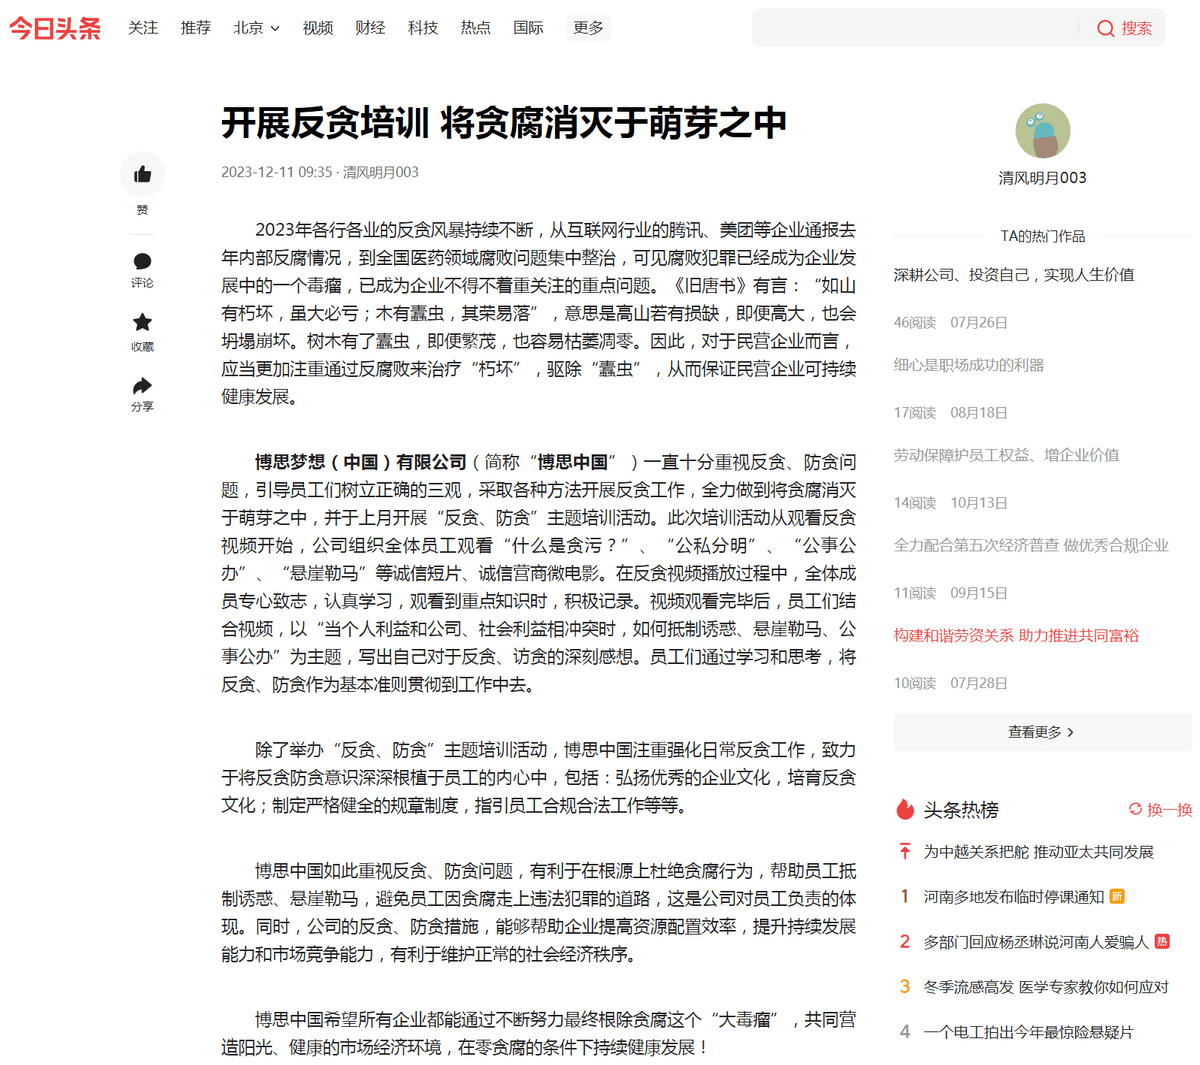1200x1065 pixels.
Task: Click the 14阅读 read count
Action: pos(915,502)
